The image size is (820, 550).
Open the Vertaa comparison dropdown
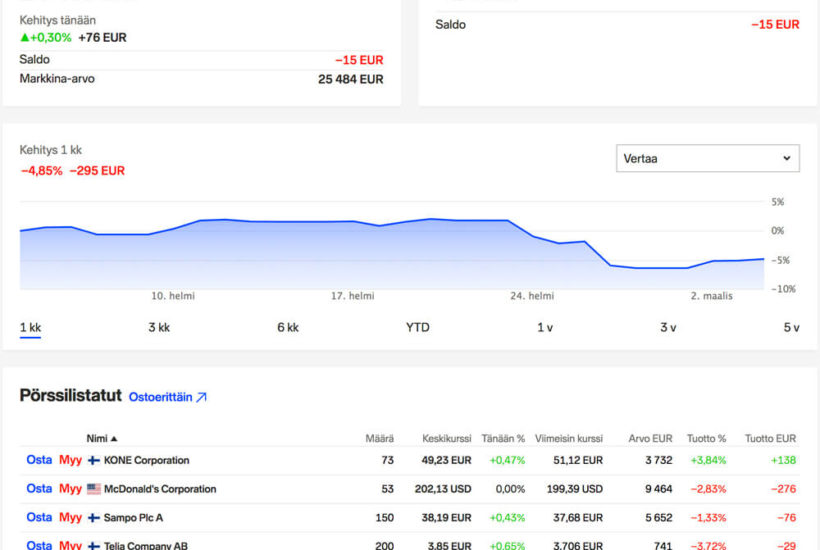[708, 158]
